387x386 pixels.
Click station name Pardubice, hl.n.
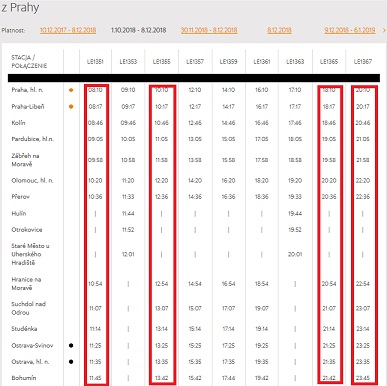32,139
